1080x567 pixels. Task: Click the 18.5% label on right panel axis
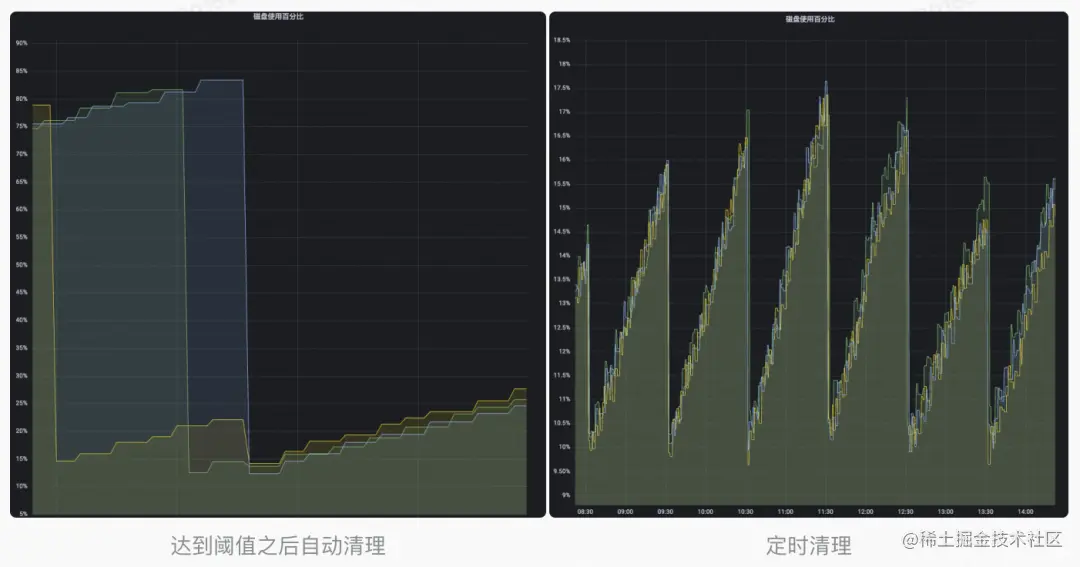click(561, 41)
